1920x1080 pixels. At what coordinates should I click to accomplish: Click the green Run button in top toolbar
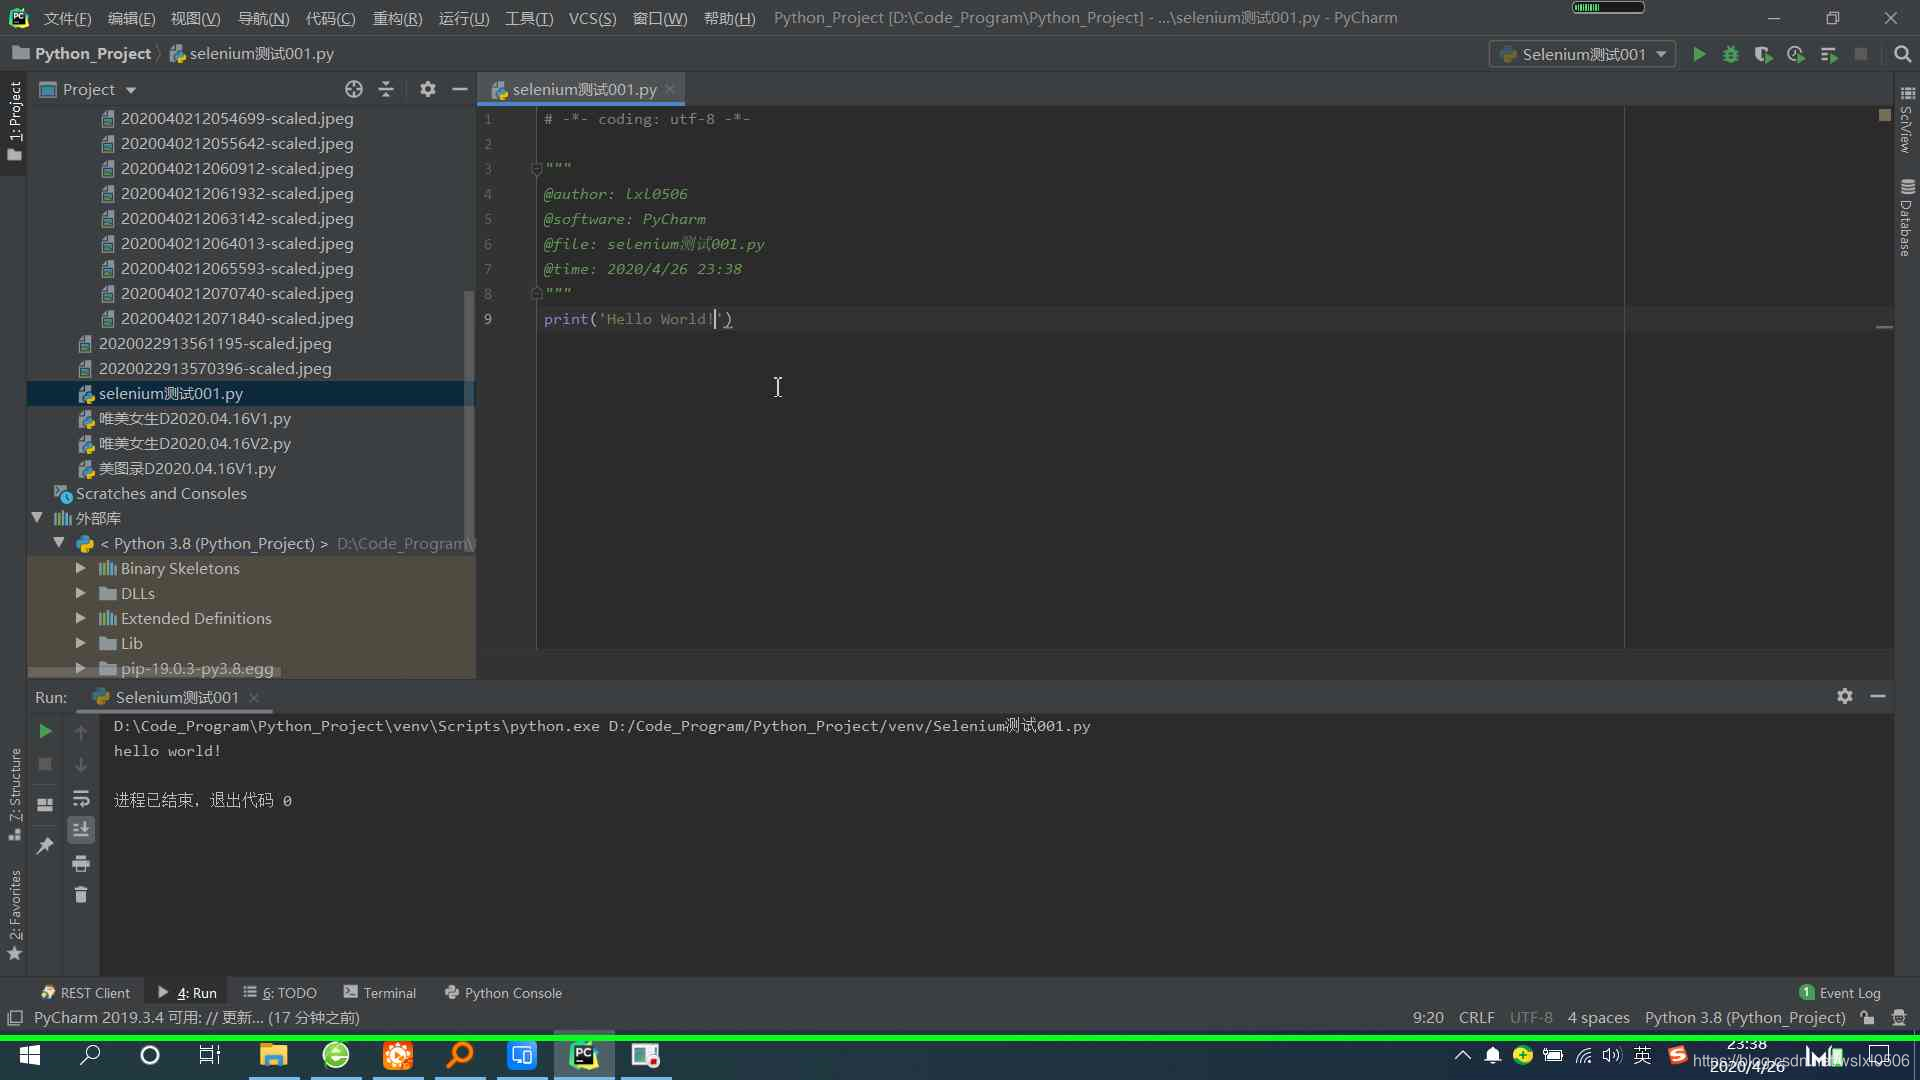click(1699, 54)
